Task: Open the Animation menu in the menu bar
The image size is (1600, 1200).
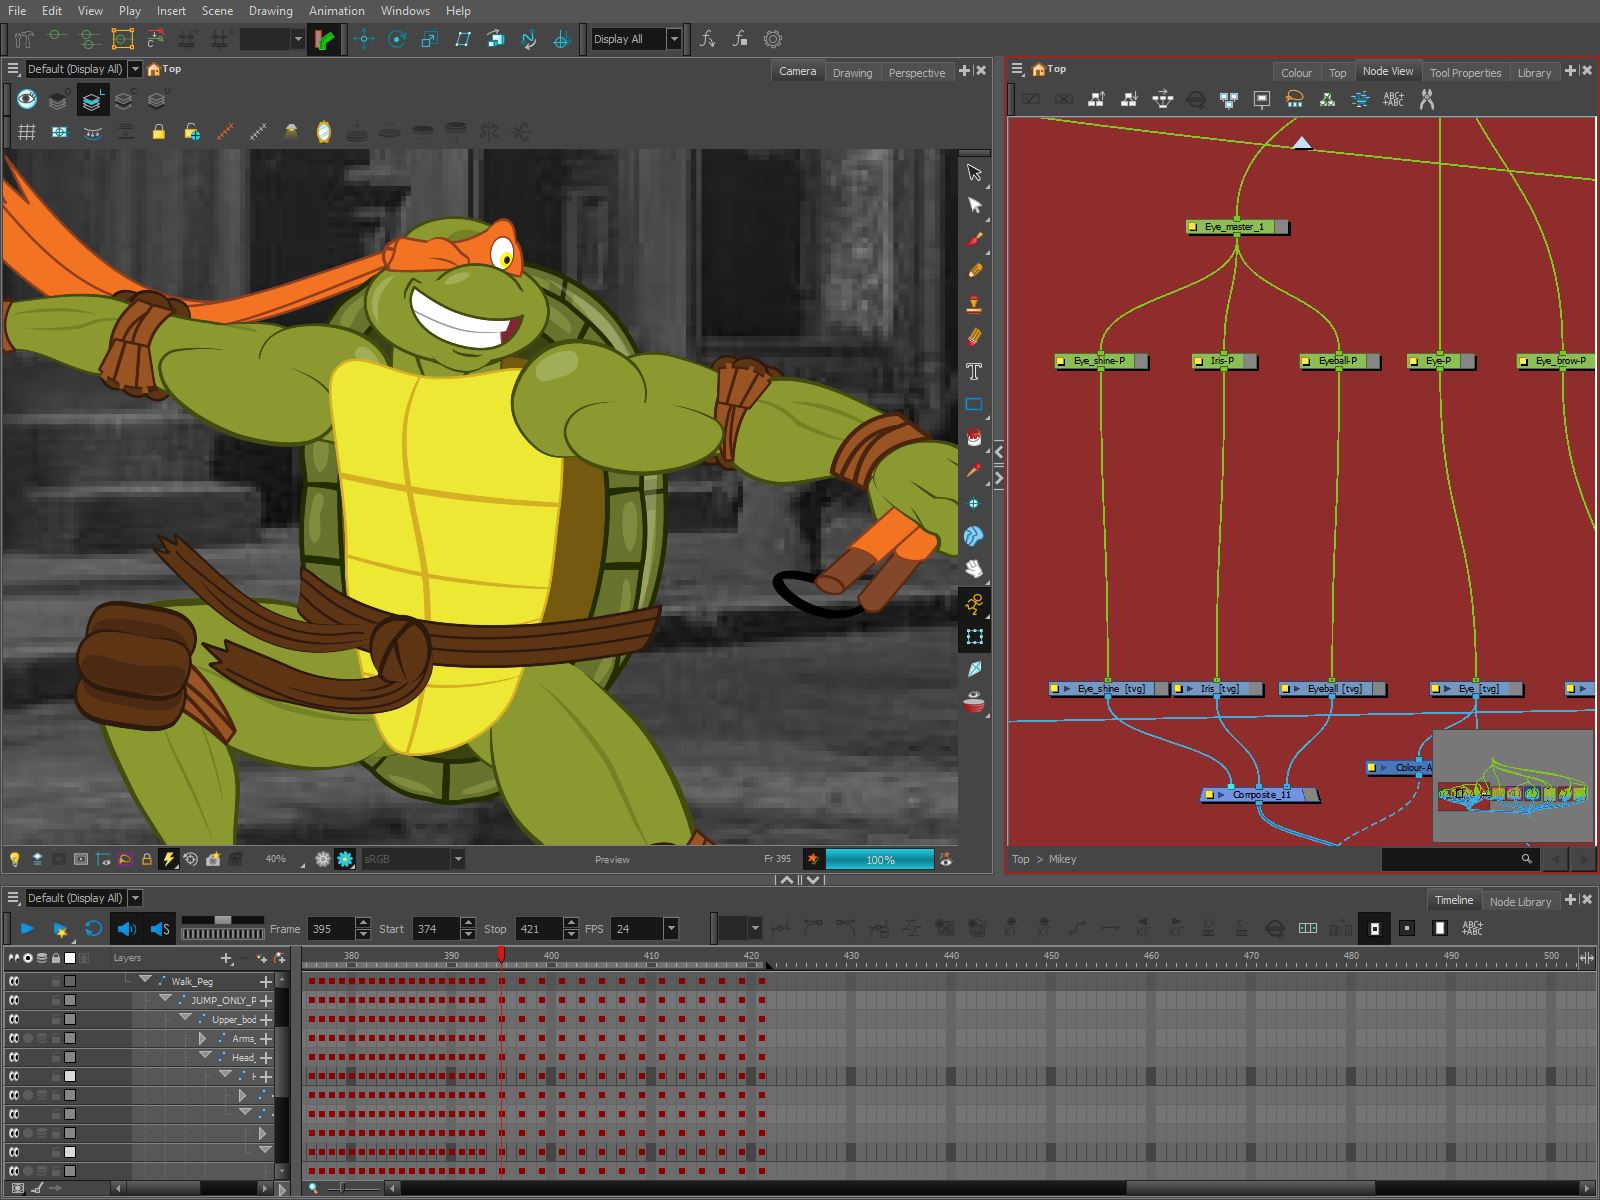Action: (336, 11)
